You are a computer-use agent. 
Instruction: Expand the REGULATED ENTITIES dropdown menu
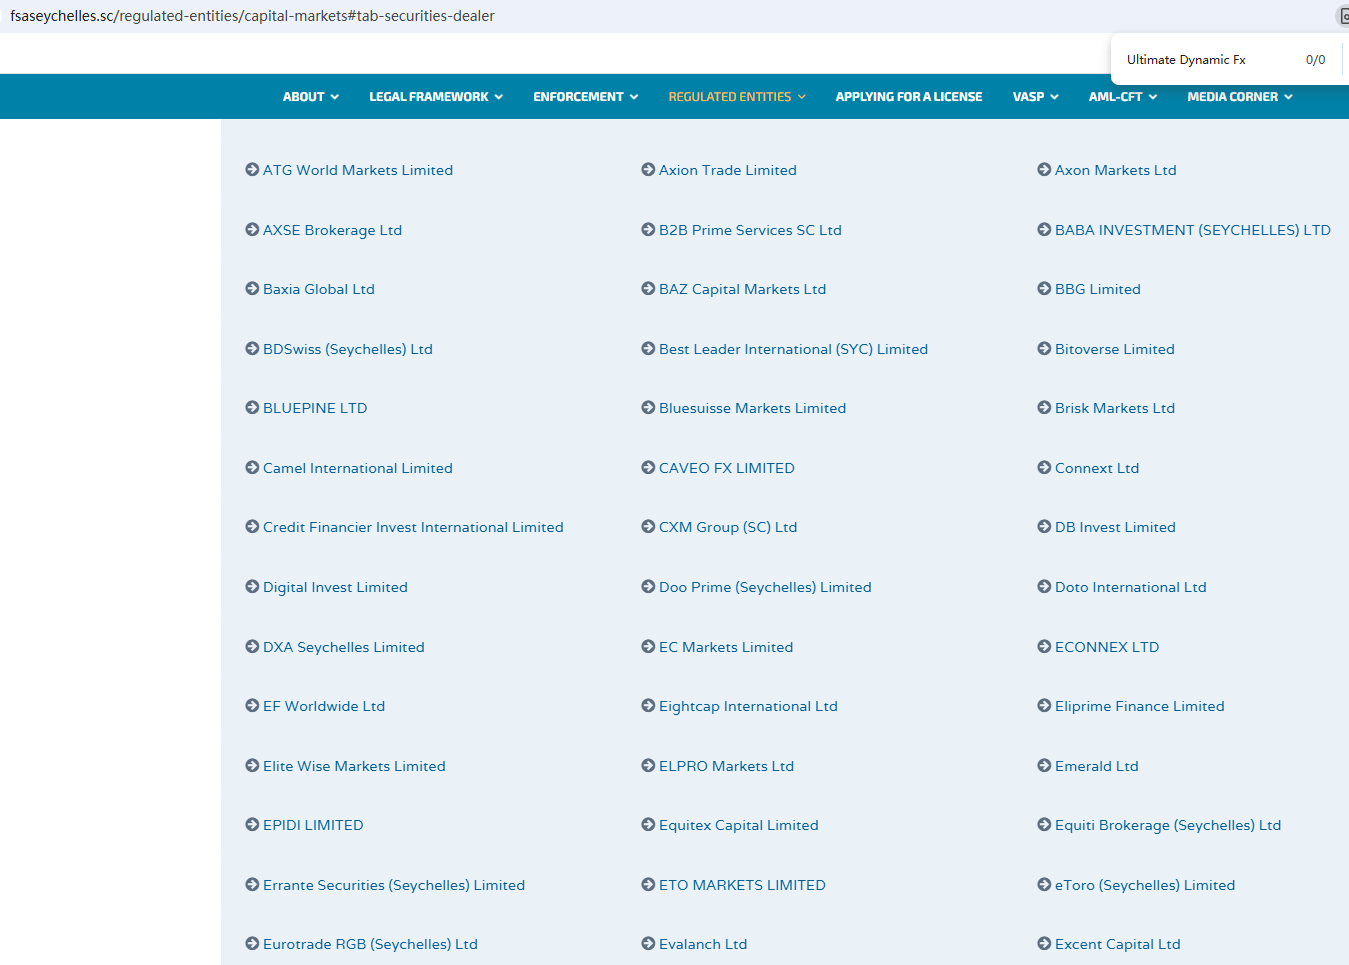737,97
